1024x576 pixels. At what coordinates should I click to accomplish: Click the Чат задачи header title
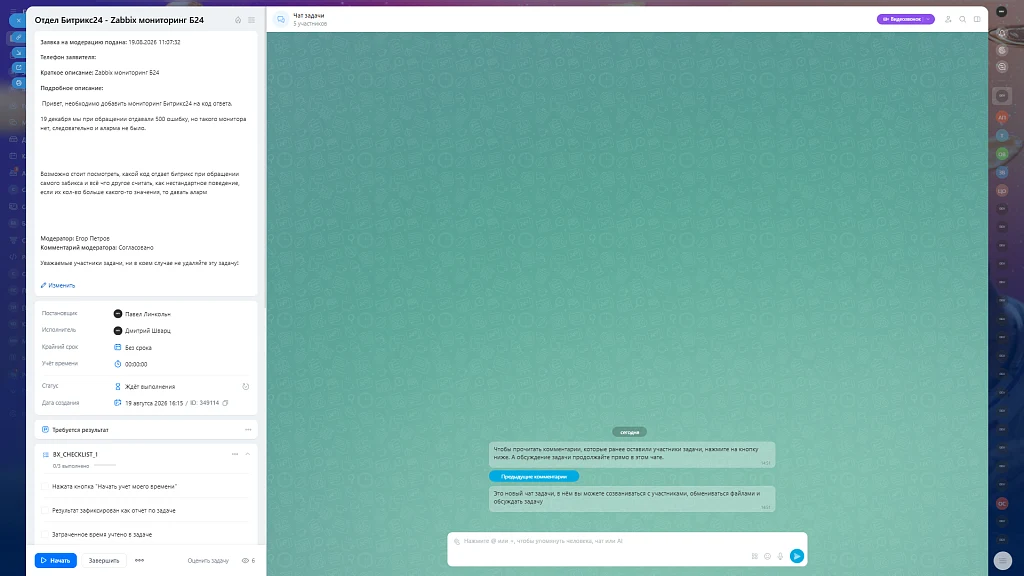click(308, 16)
